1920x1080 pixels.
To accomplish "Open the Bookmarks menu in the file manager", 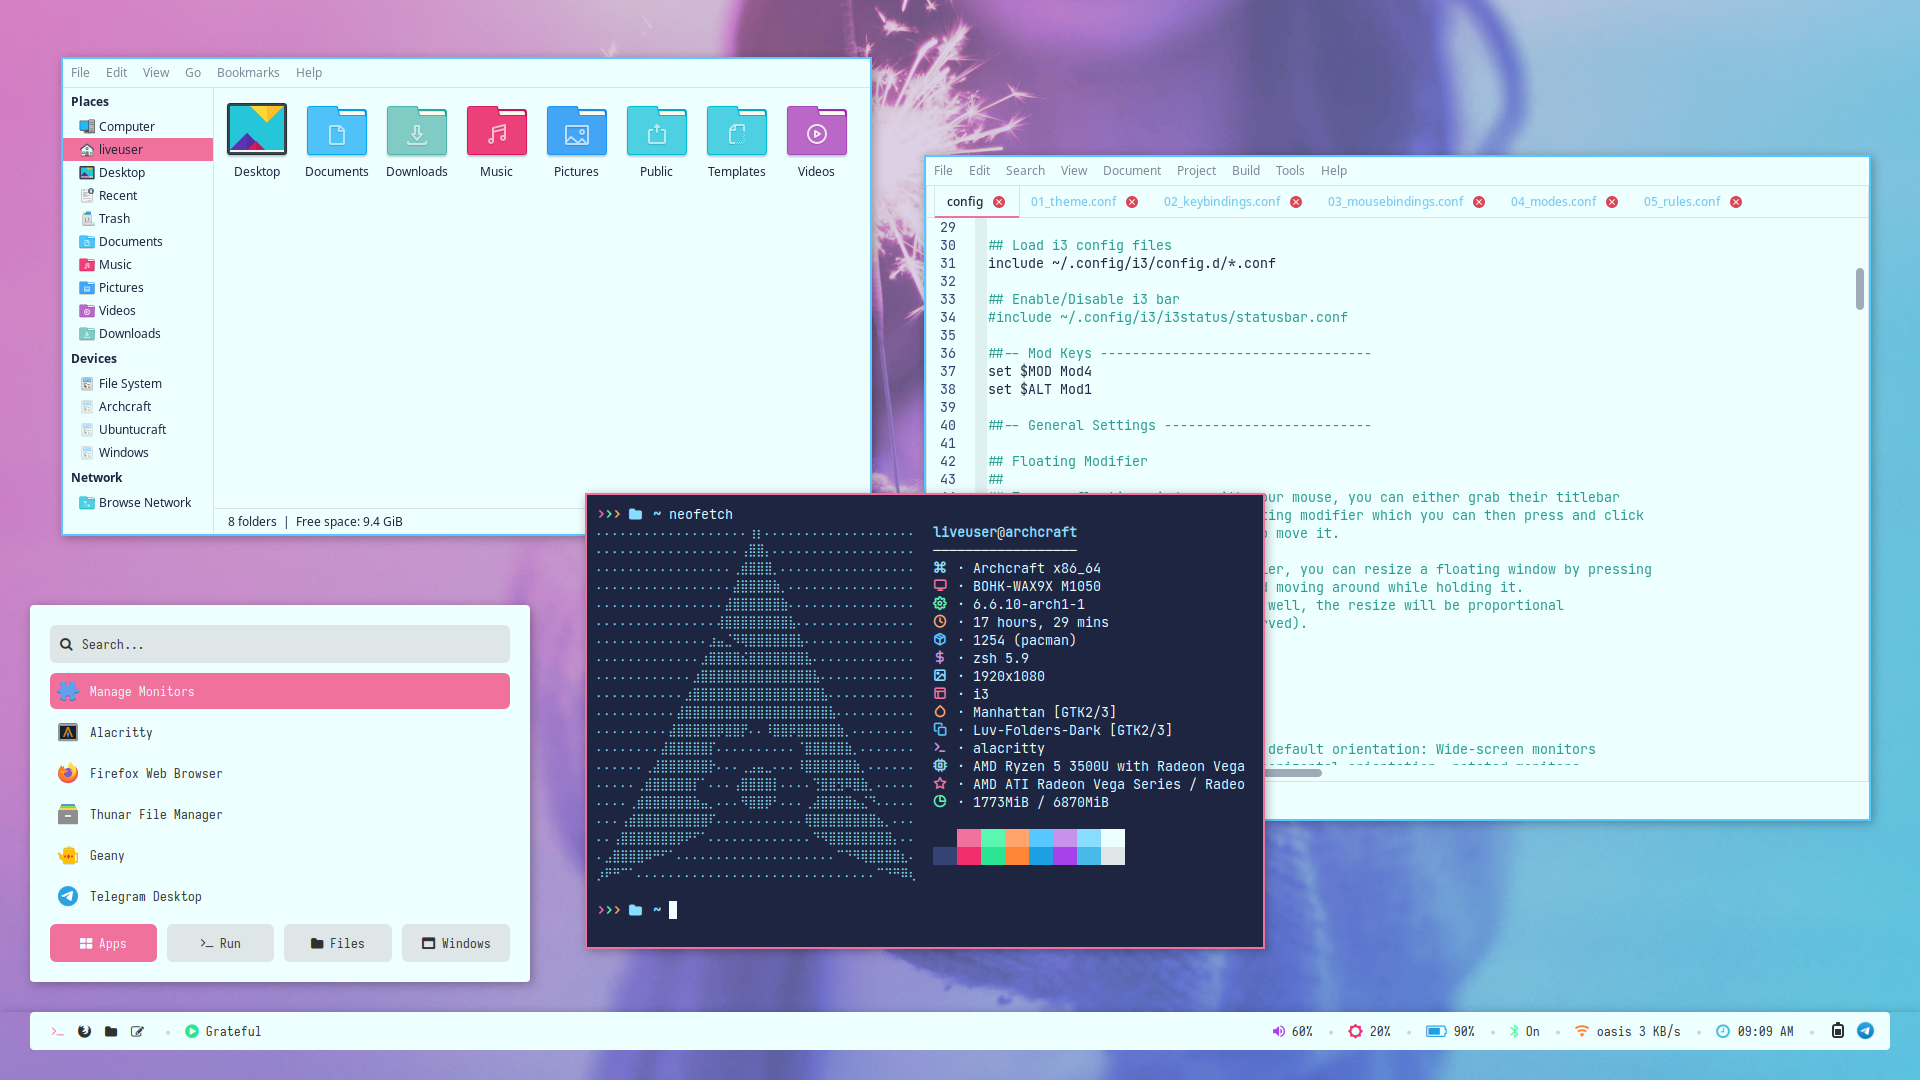I will click(x=248, y=73).
